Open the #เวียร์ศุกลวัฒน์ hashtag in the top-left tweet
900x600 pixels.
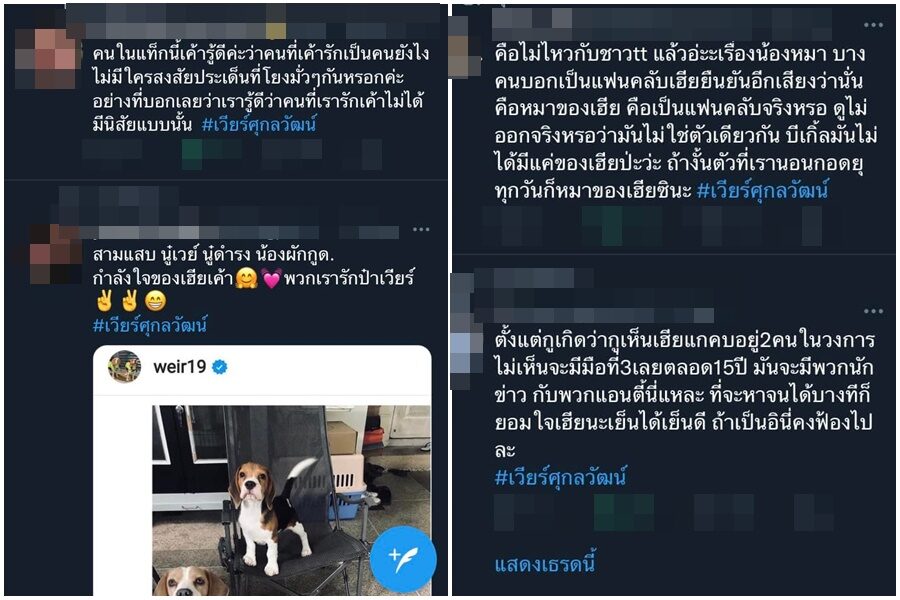[x=259, y=124]
